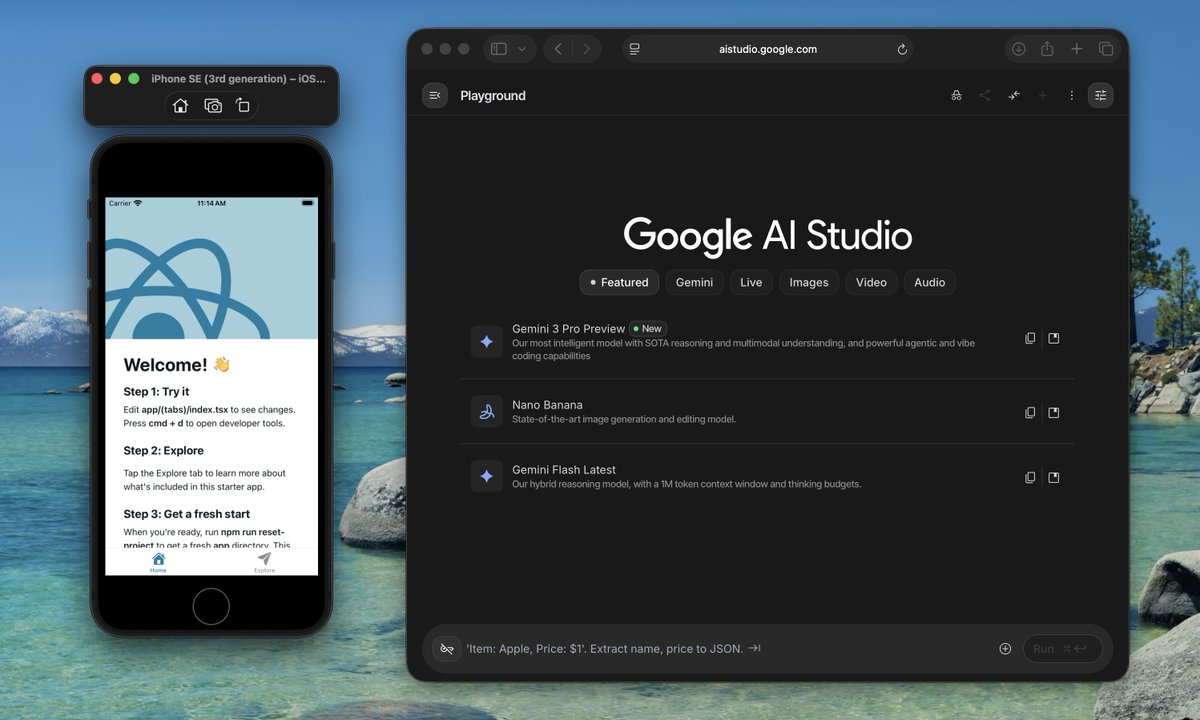Screen dimensions: 1200x720
Task: Click the Google AI Studio logo heading
Action: (x=767, y=236)
